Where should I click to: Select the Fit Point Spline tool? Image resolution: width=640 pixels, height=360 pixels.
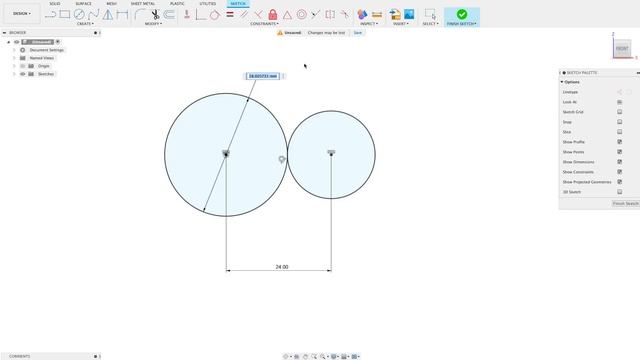click(x=93, y=15)
